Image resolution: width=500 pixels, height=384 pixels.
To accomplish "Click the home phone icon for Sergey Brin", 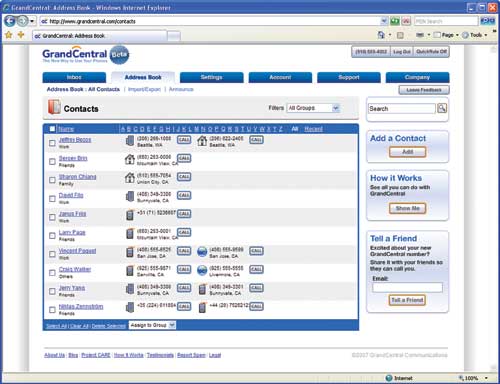I will pyautogui.click(x=129, y=159).
